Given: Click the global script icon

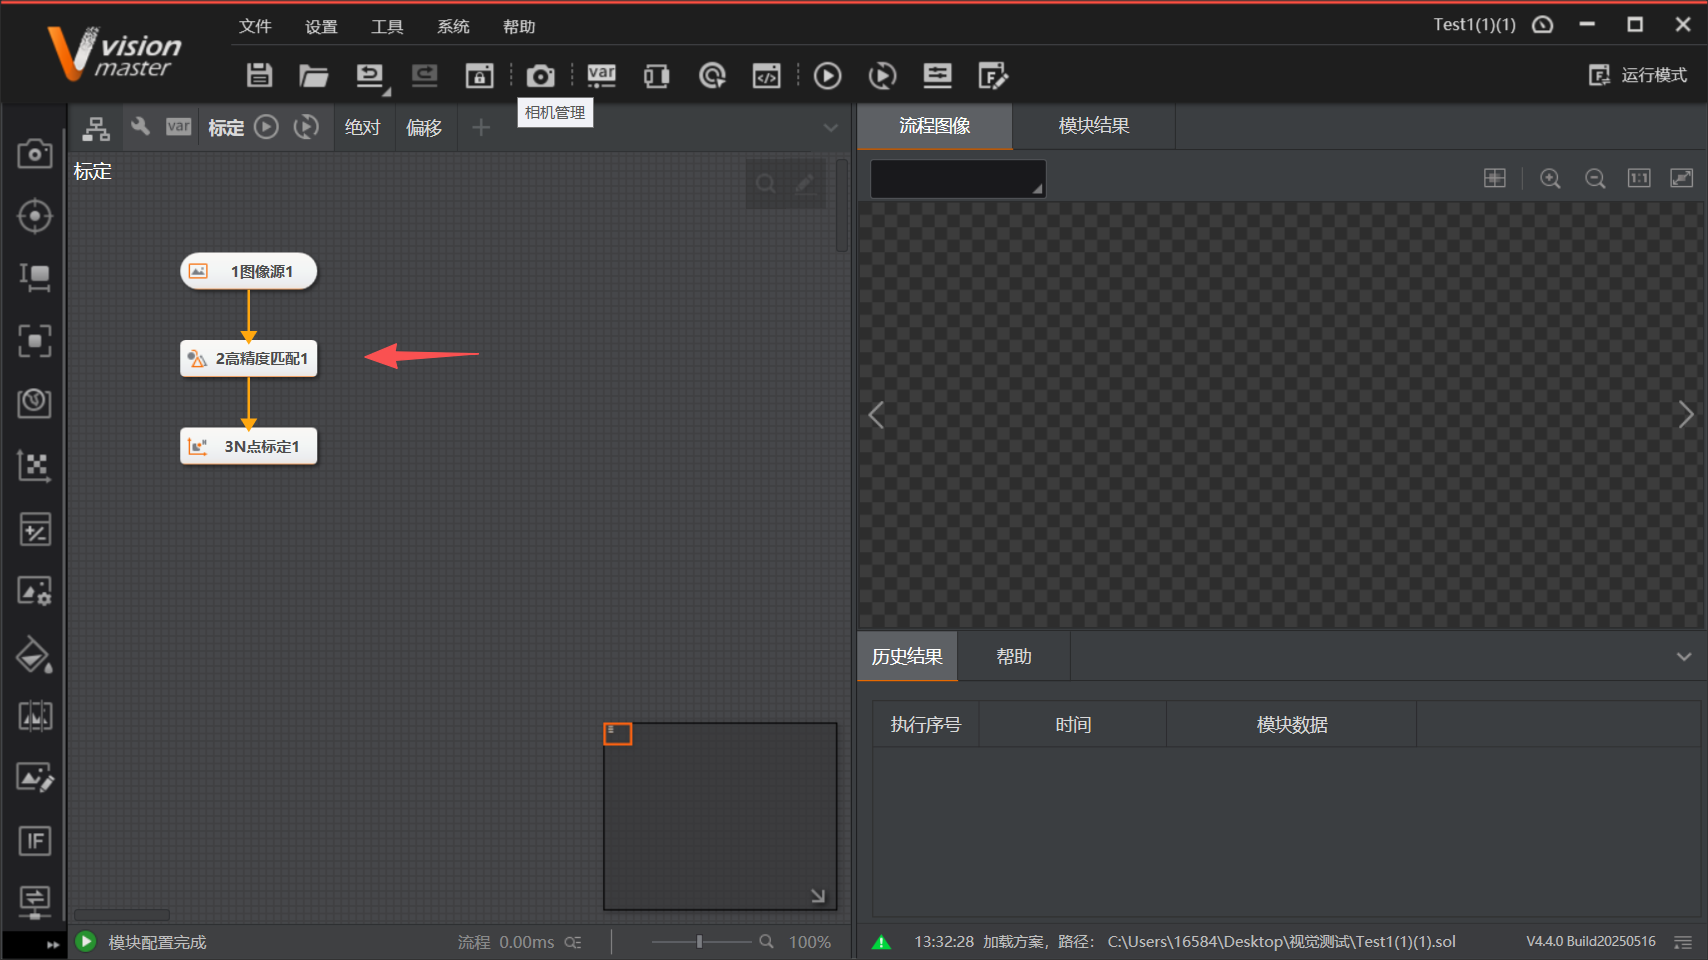Looking at the screenshot, I should pos(766,76).
